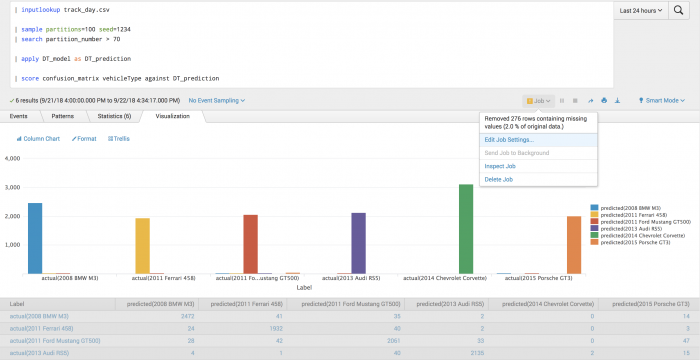Screen dimensions: 700x360
Task: Switch to the Patterns tab
Action: [63, 116]
